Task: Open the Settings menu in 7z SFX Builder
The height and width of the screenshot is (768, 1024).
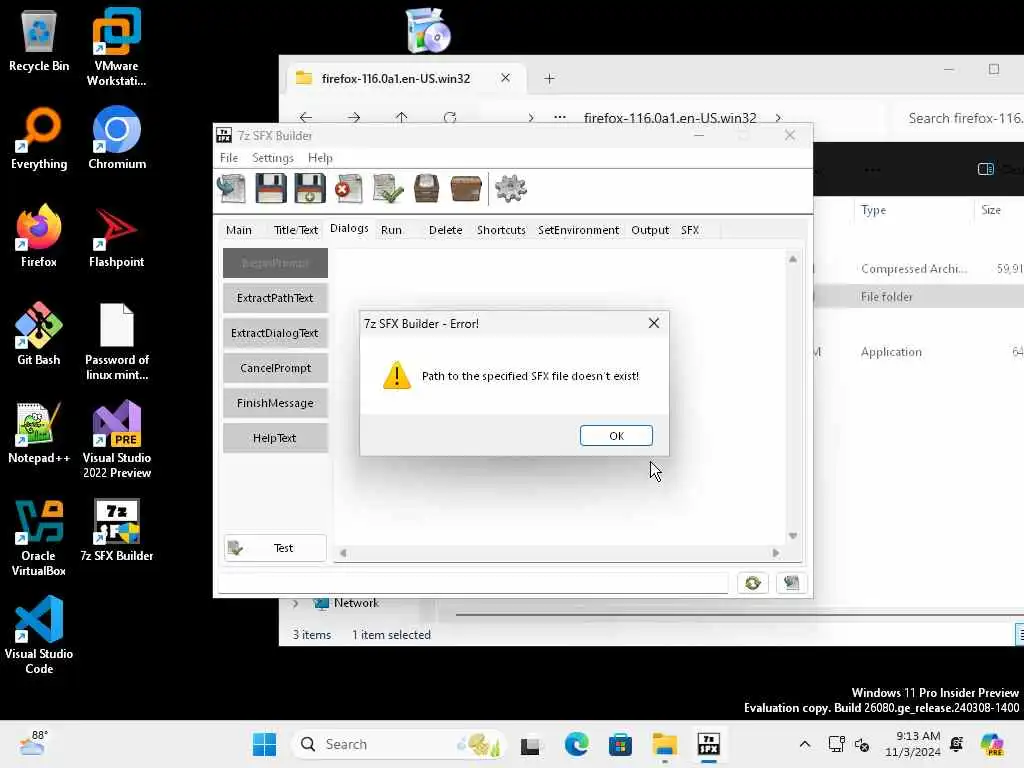Action: point(273,158)
